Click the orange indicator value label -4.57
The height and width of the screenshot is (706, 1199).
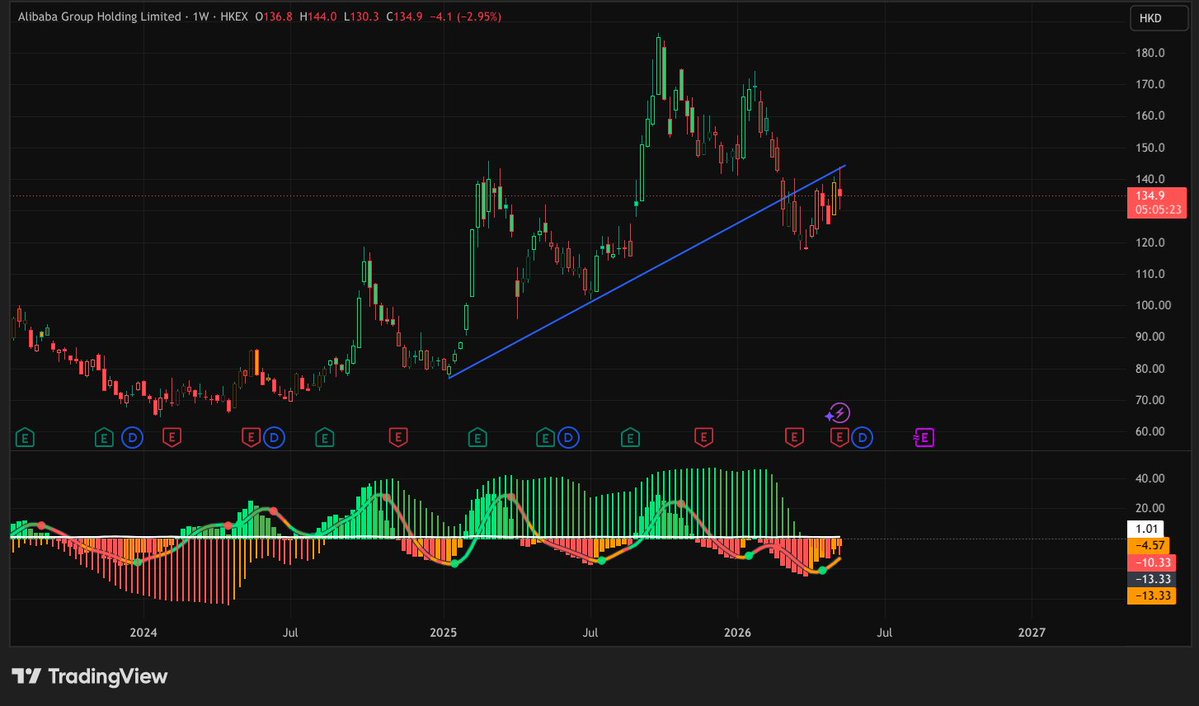coord(1150,545)
